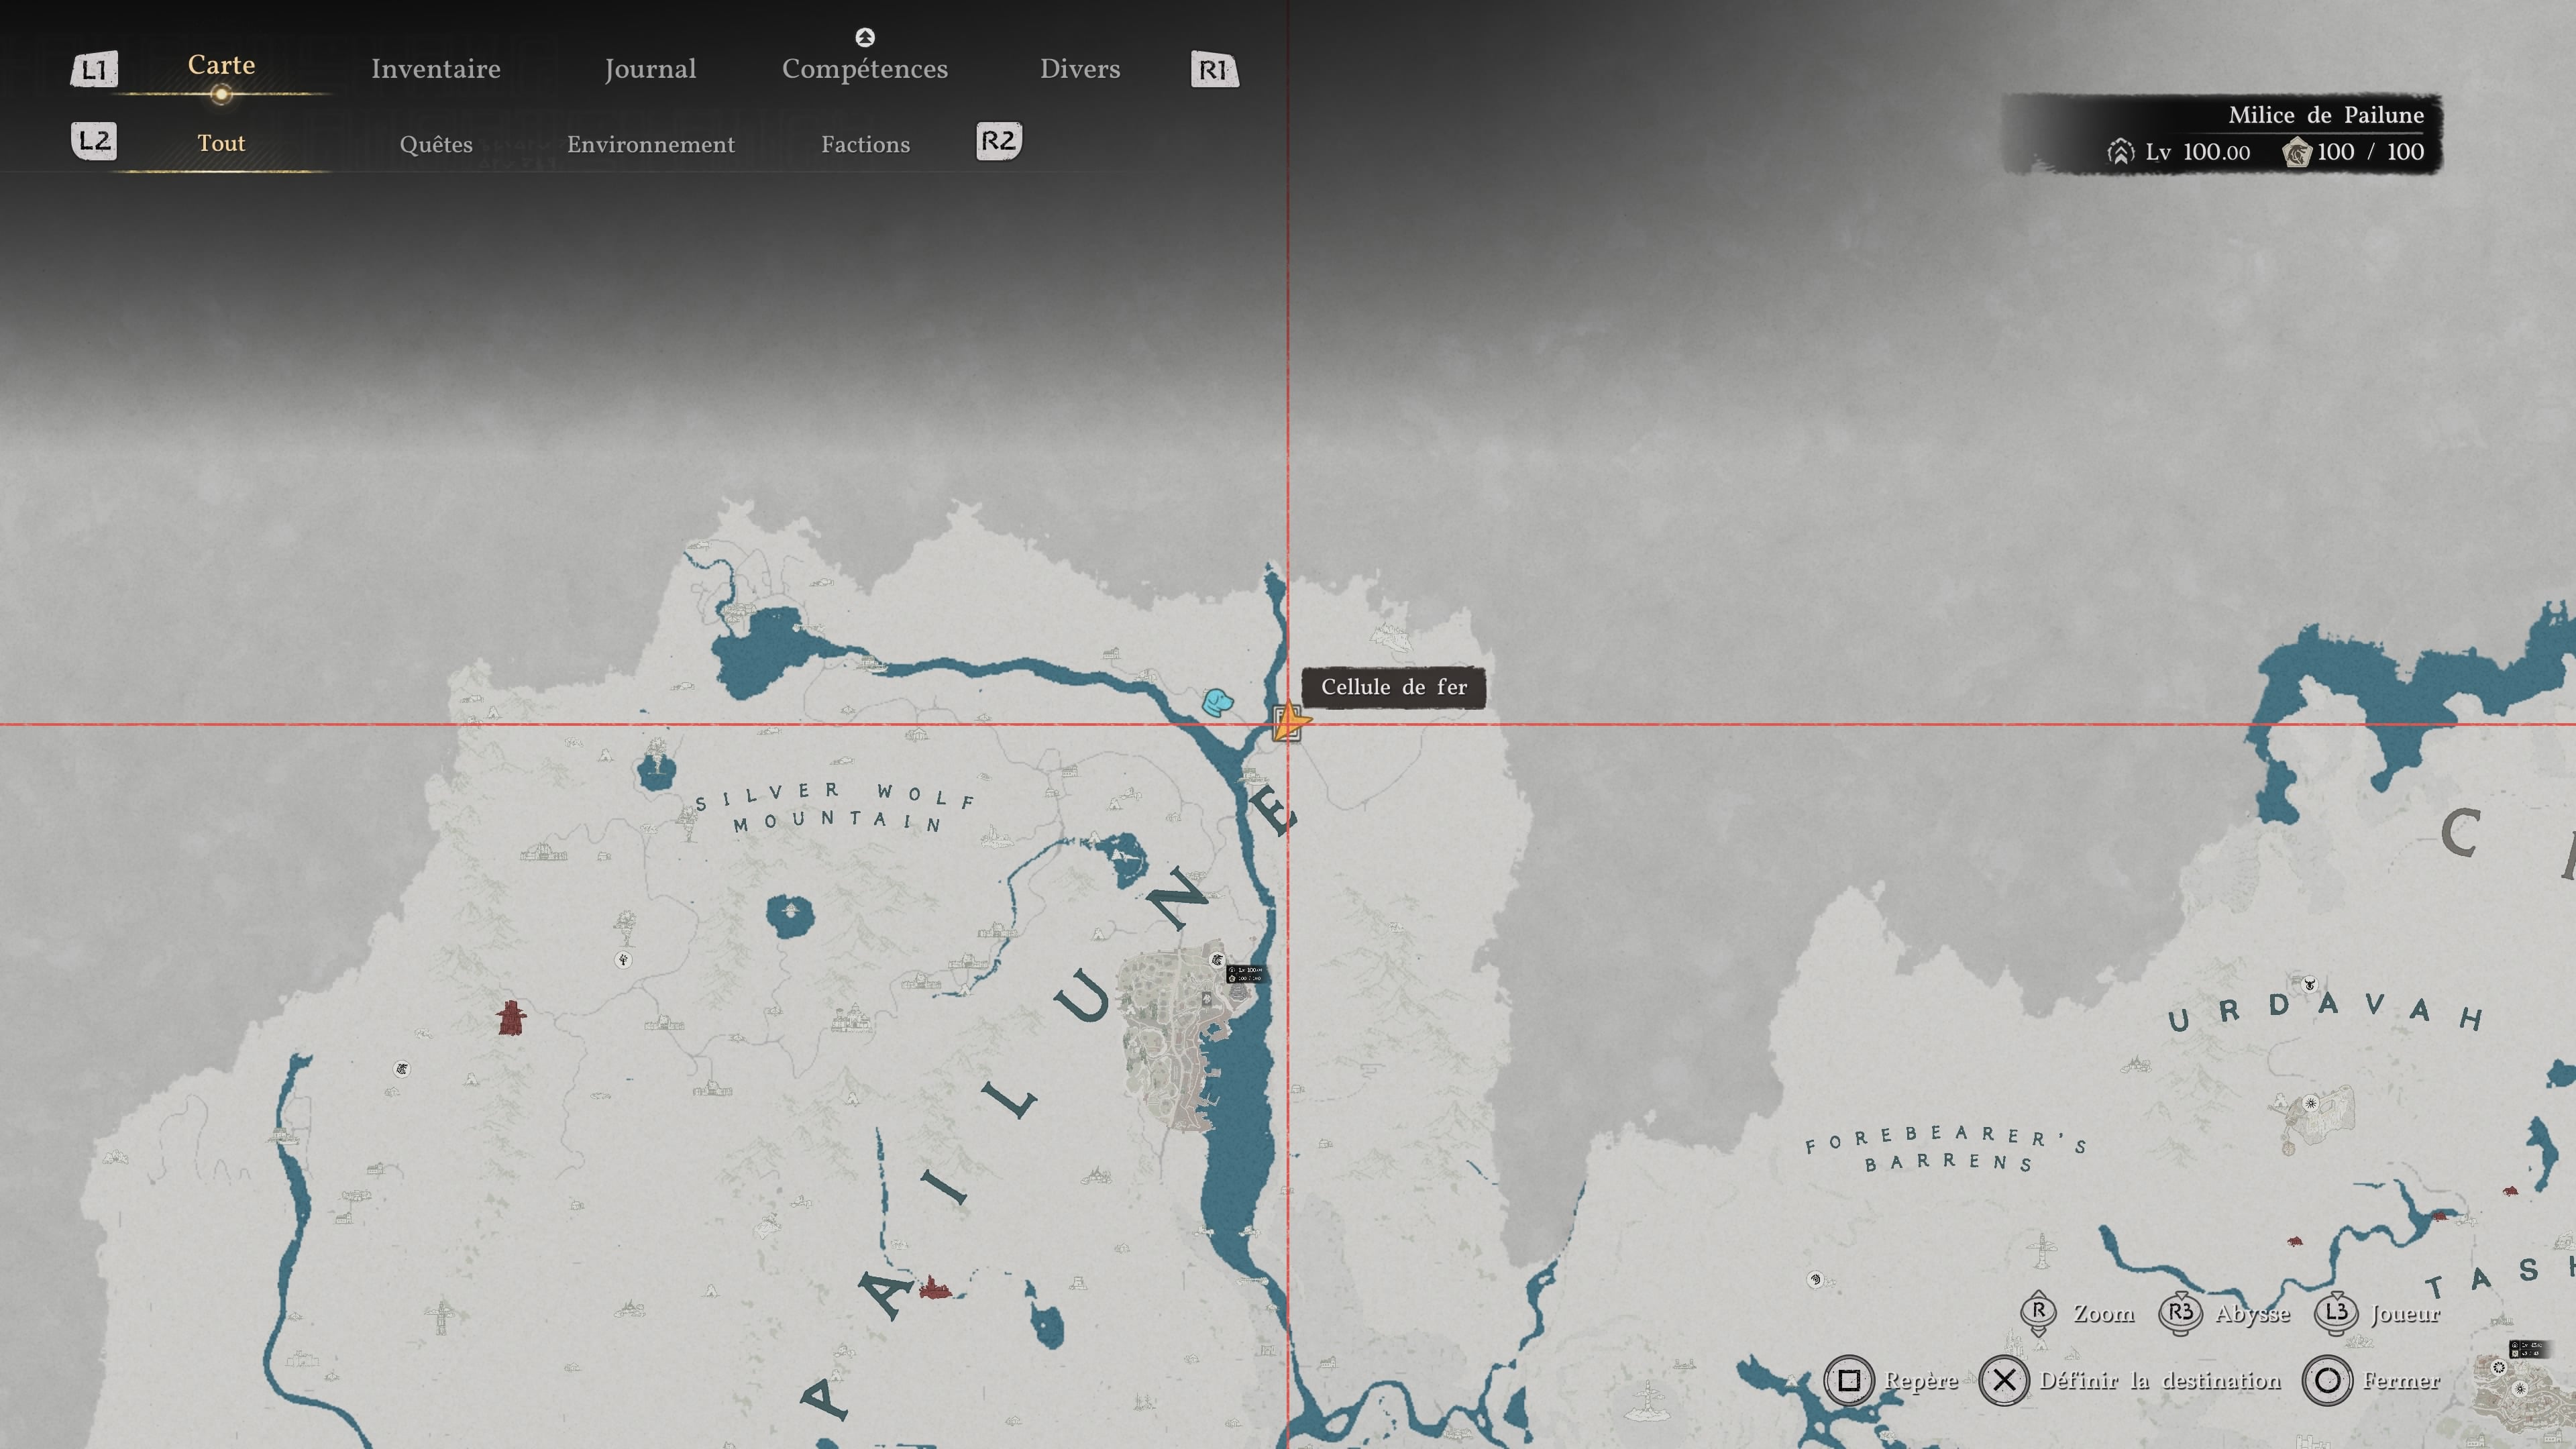Click the tree emblem marker below Silver Wolf Mountain

click(623, 960)
